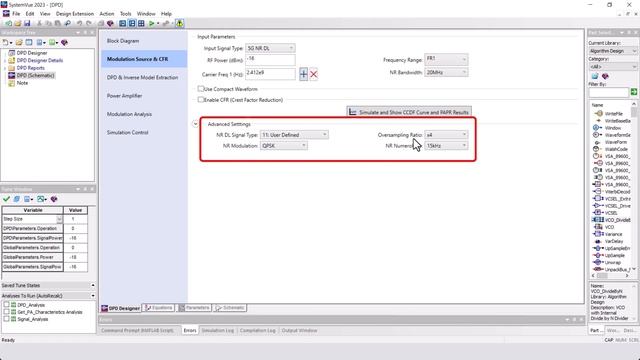Switch to the Schematic tab
Screen dimensions: 640x360
coord(230,308)
